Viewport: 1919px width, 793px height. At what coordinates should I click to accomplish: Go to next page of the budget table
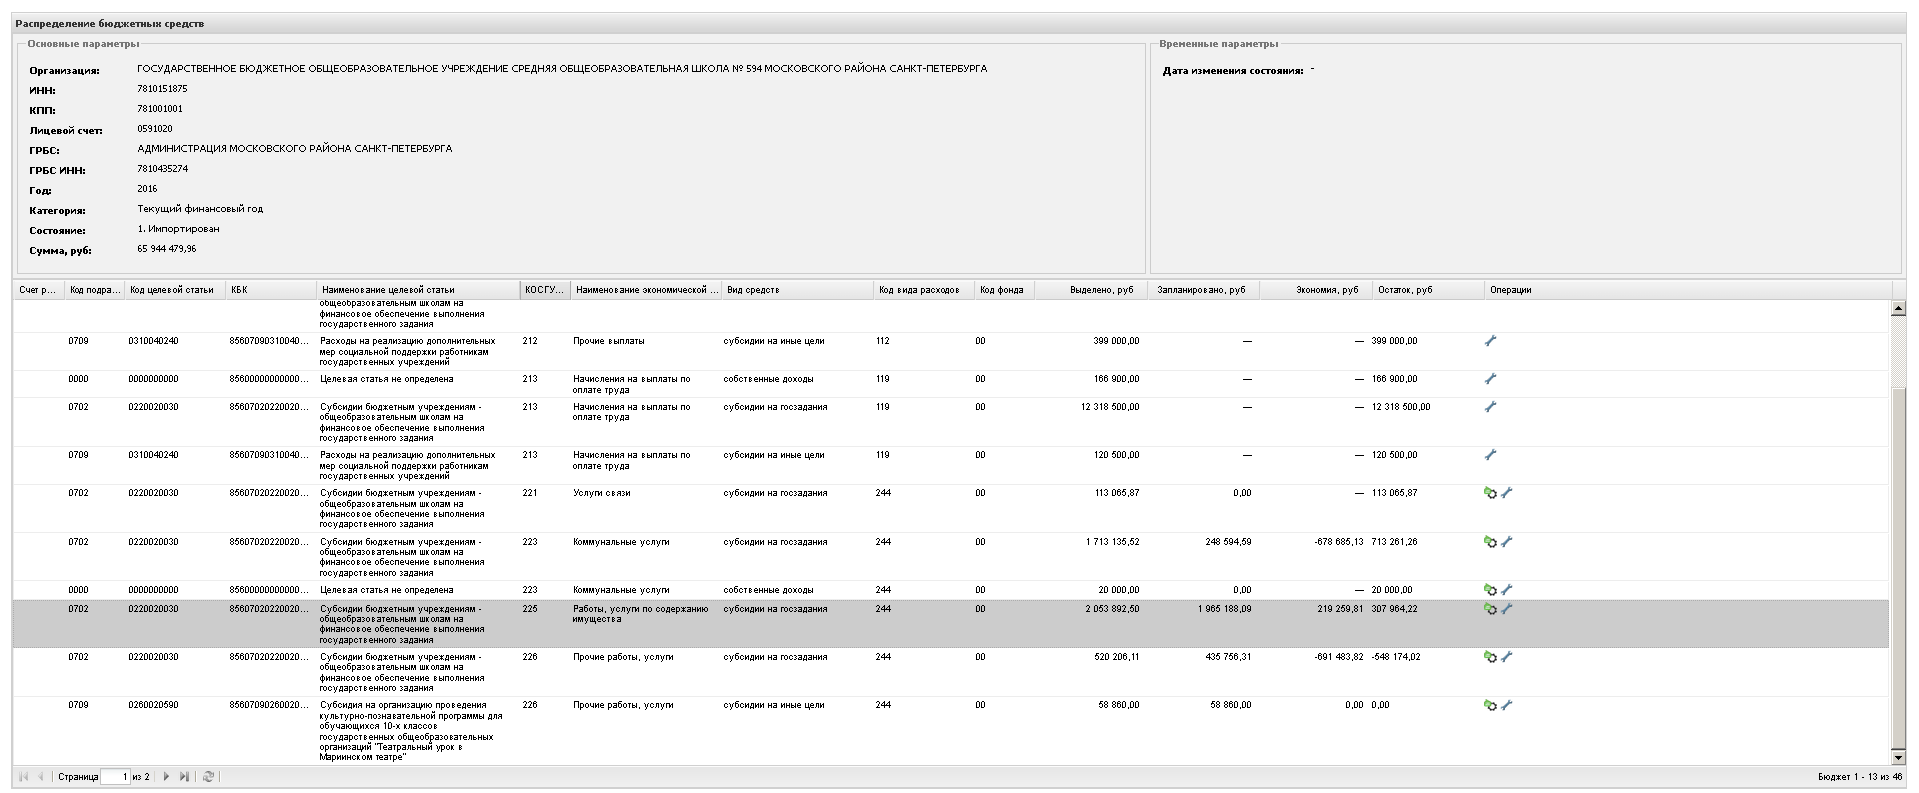(x=167, y=777)
